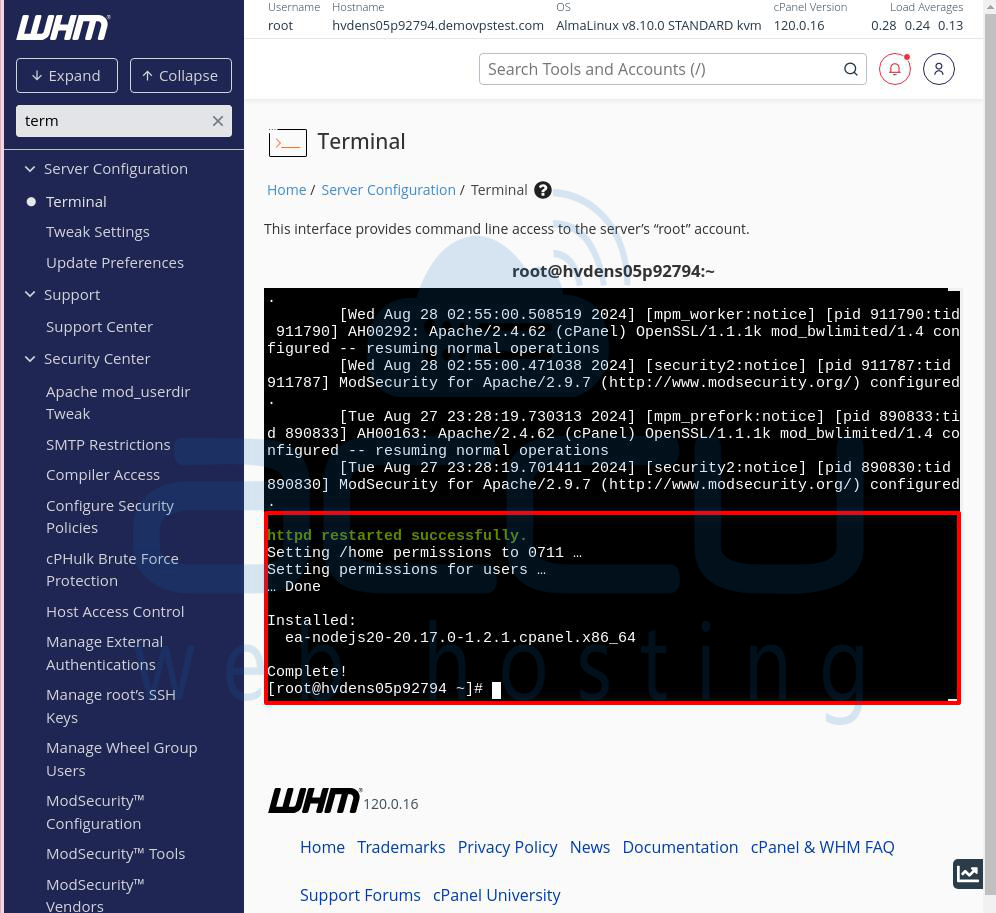Viewport: 996px width, 913px height.
Task: Click the magnifier search icon
Action: pos(851,69)
